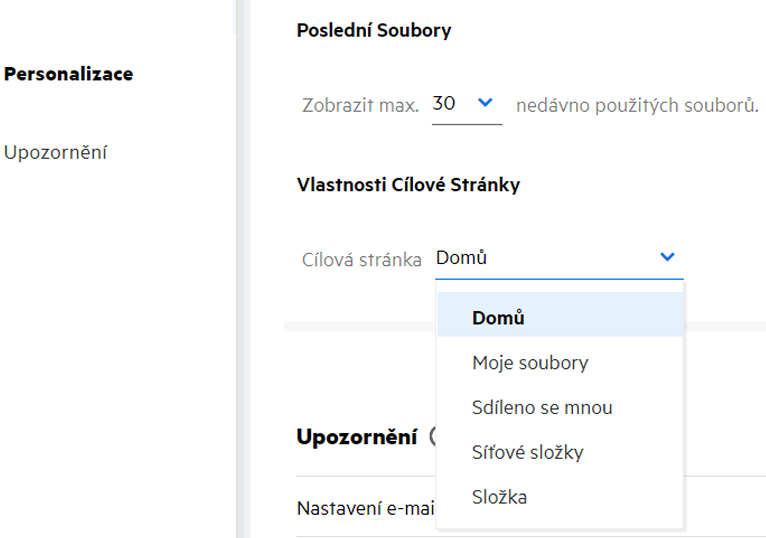Click the partly hidden icon beside Upozornění heading
766x538 pixels.
click(x=432, y=436)
